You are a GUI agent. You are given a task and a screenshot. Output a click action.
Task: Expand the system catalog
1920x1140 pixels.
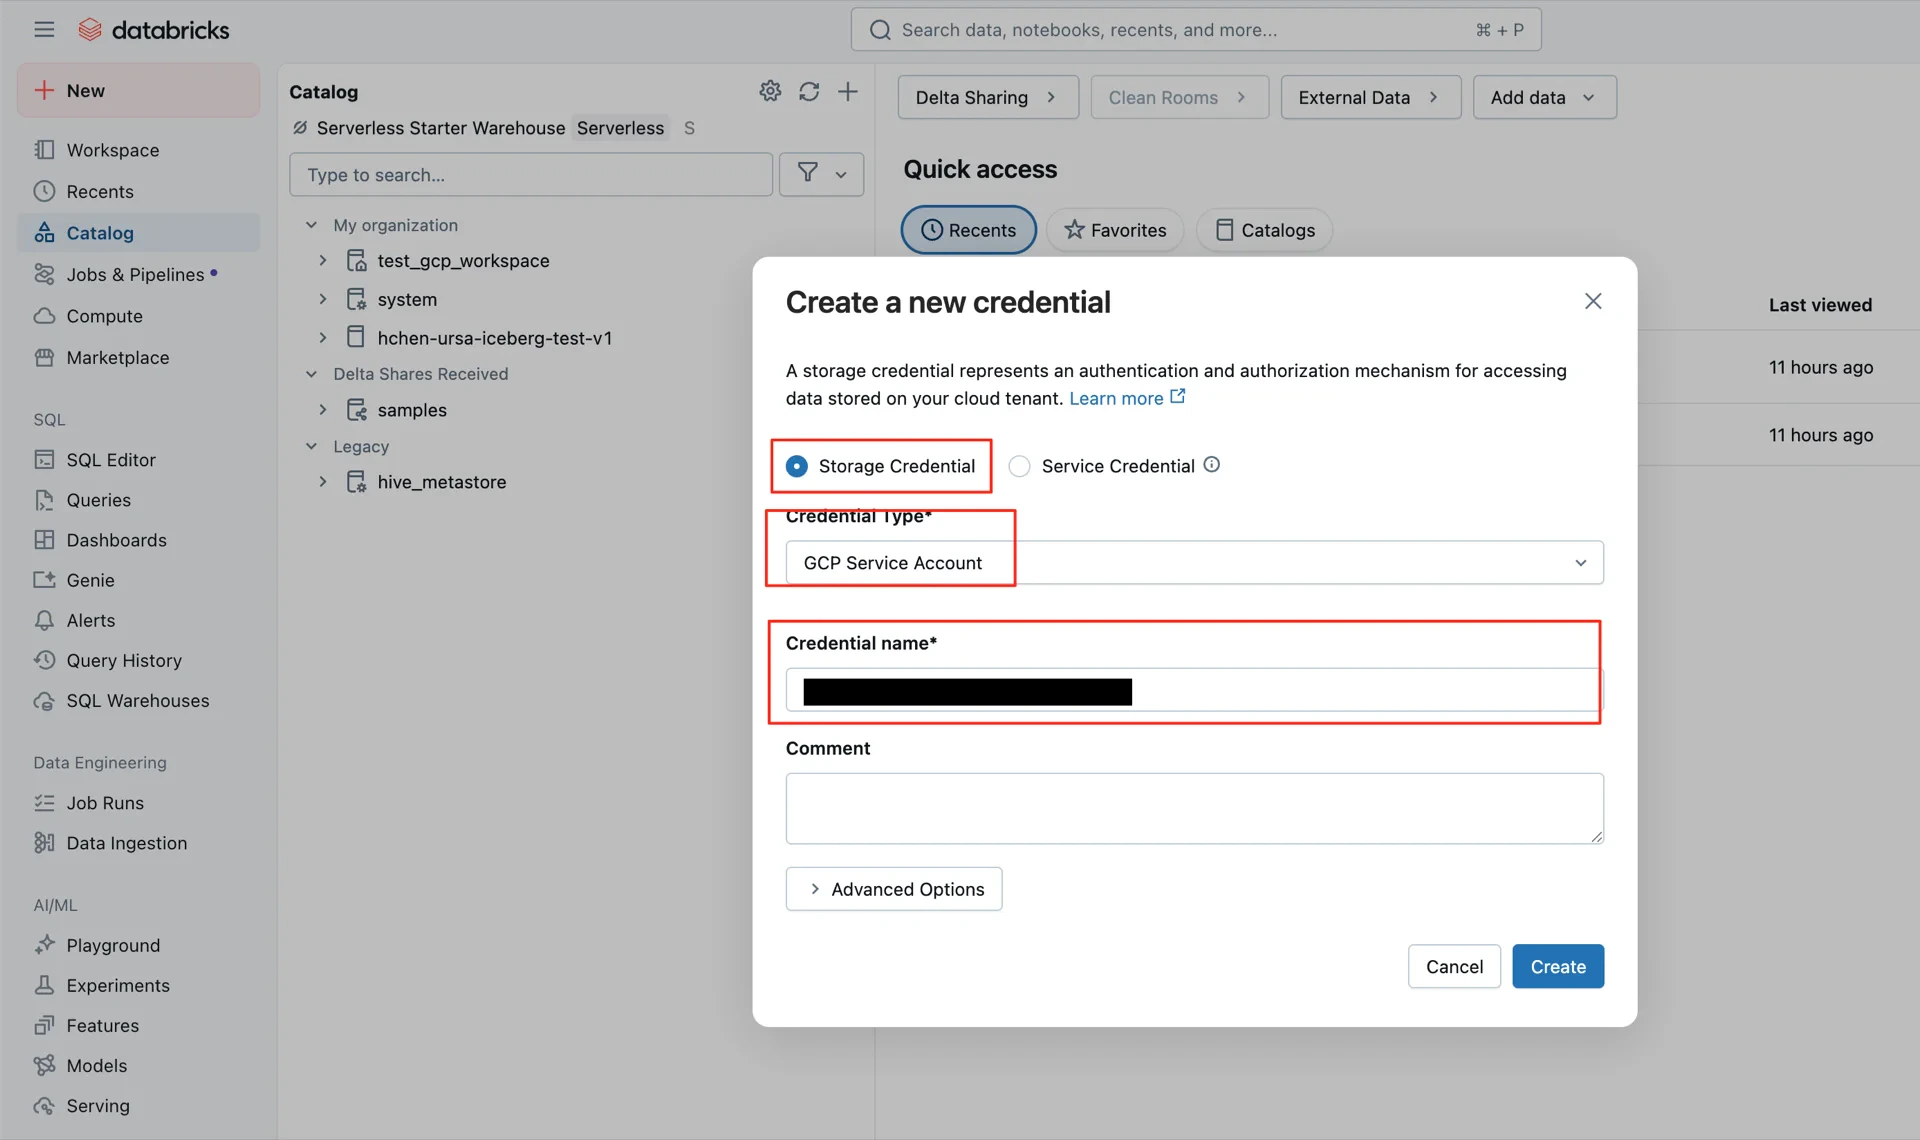323,299
